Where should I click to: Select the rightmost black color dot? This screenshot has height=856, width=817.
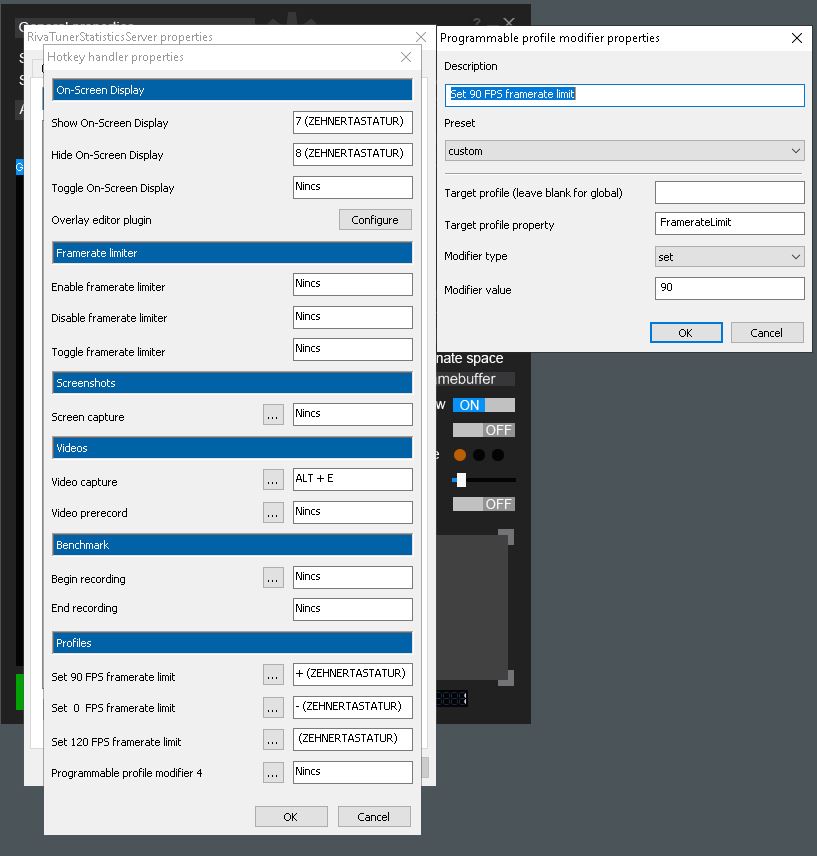[x=498, y=455]
